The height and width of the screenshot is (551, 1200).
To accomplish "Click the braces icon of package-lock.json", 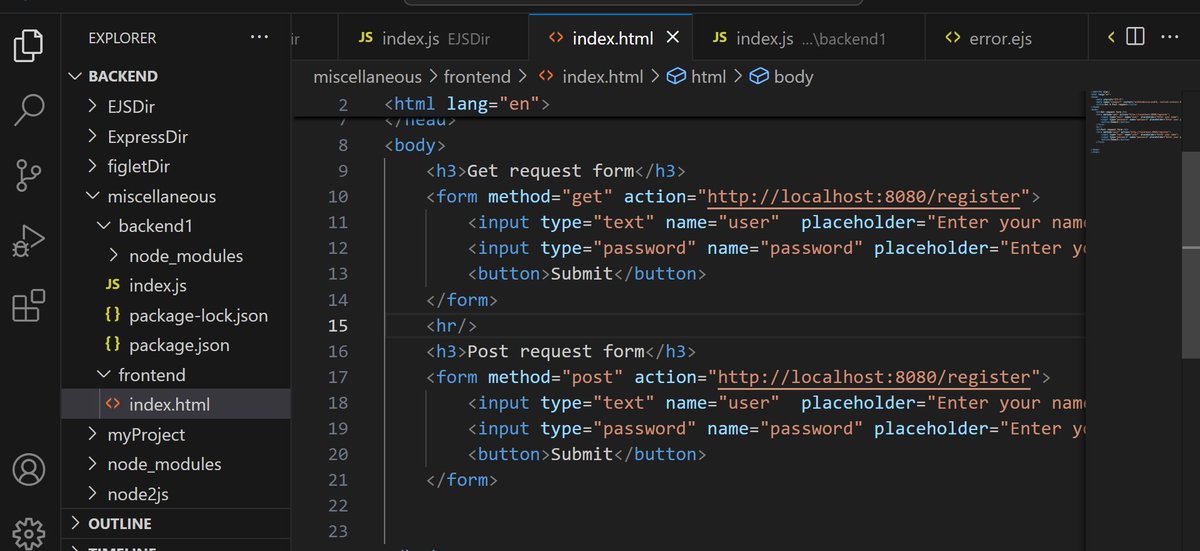I will [112, 316].
